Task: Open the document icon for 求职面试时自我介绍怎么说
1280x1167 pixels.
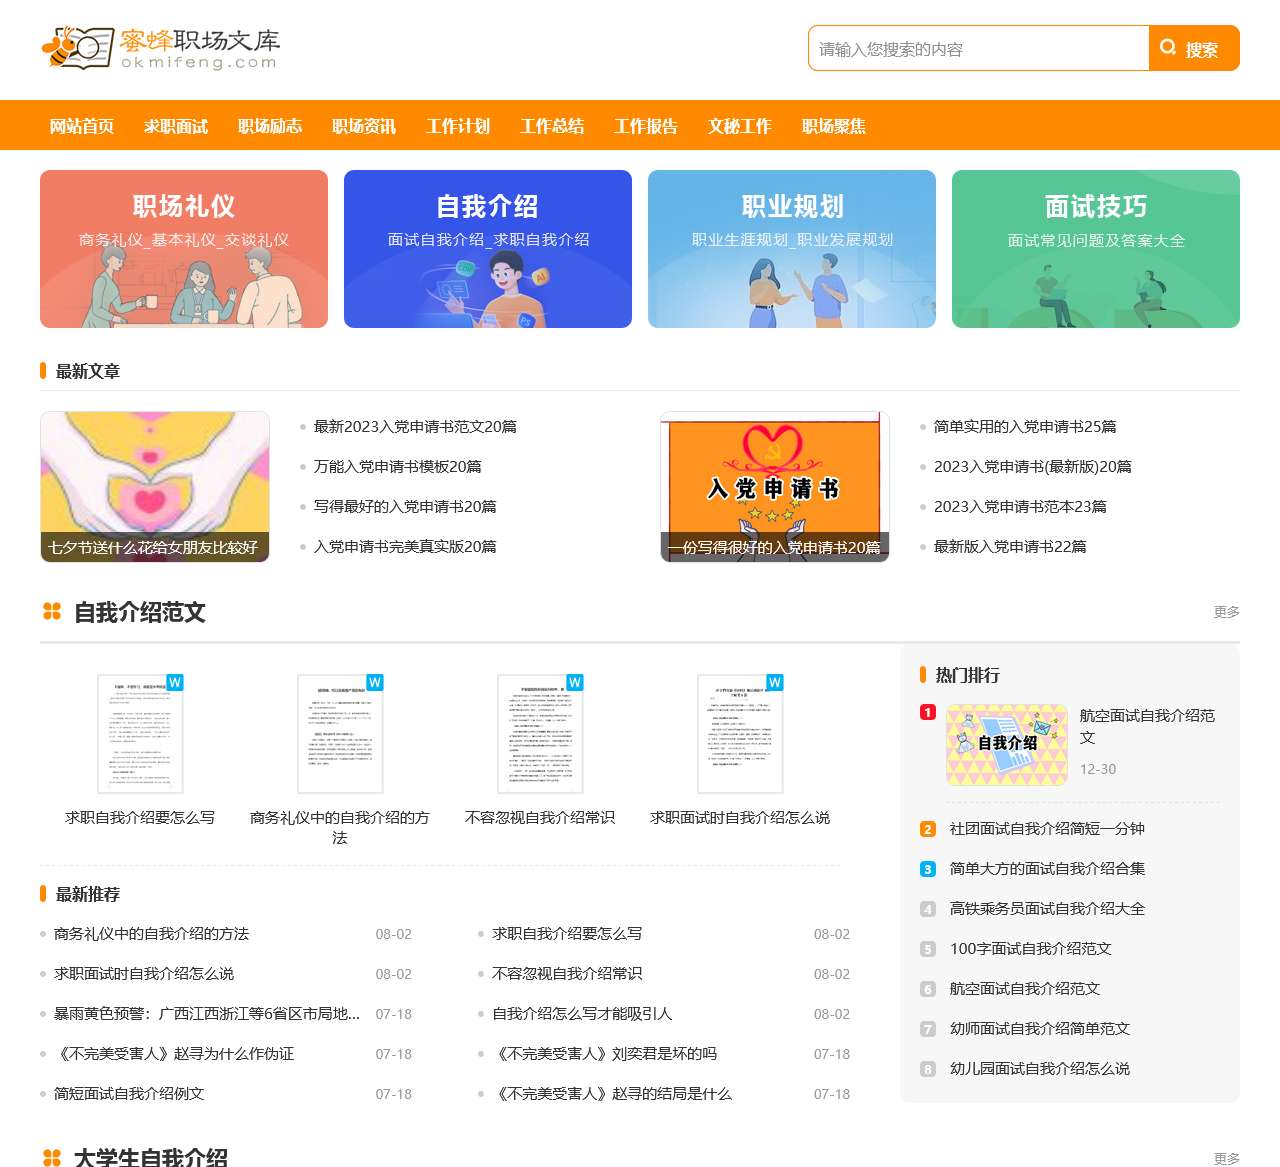Action: click(x=740, y=734)
